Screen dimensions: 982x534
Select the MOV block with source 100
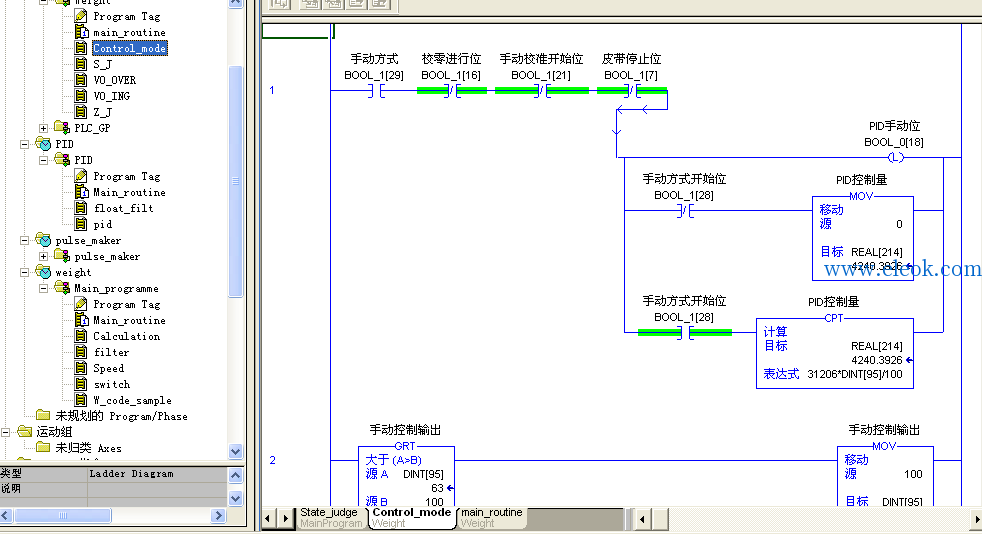pyautogui.click(x=885, y=474)
